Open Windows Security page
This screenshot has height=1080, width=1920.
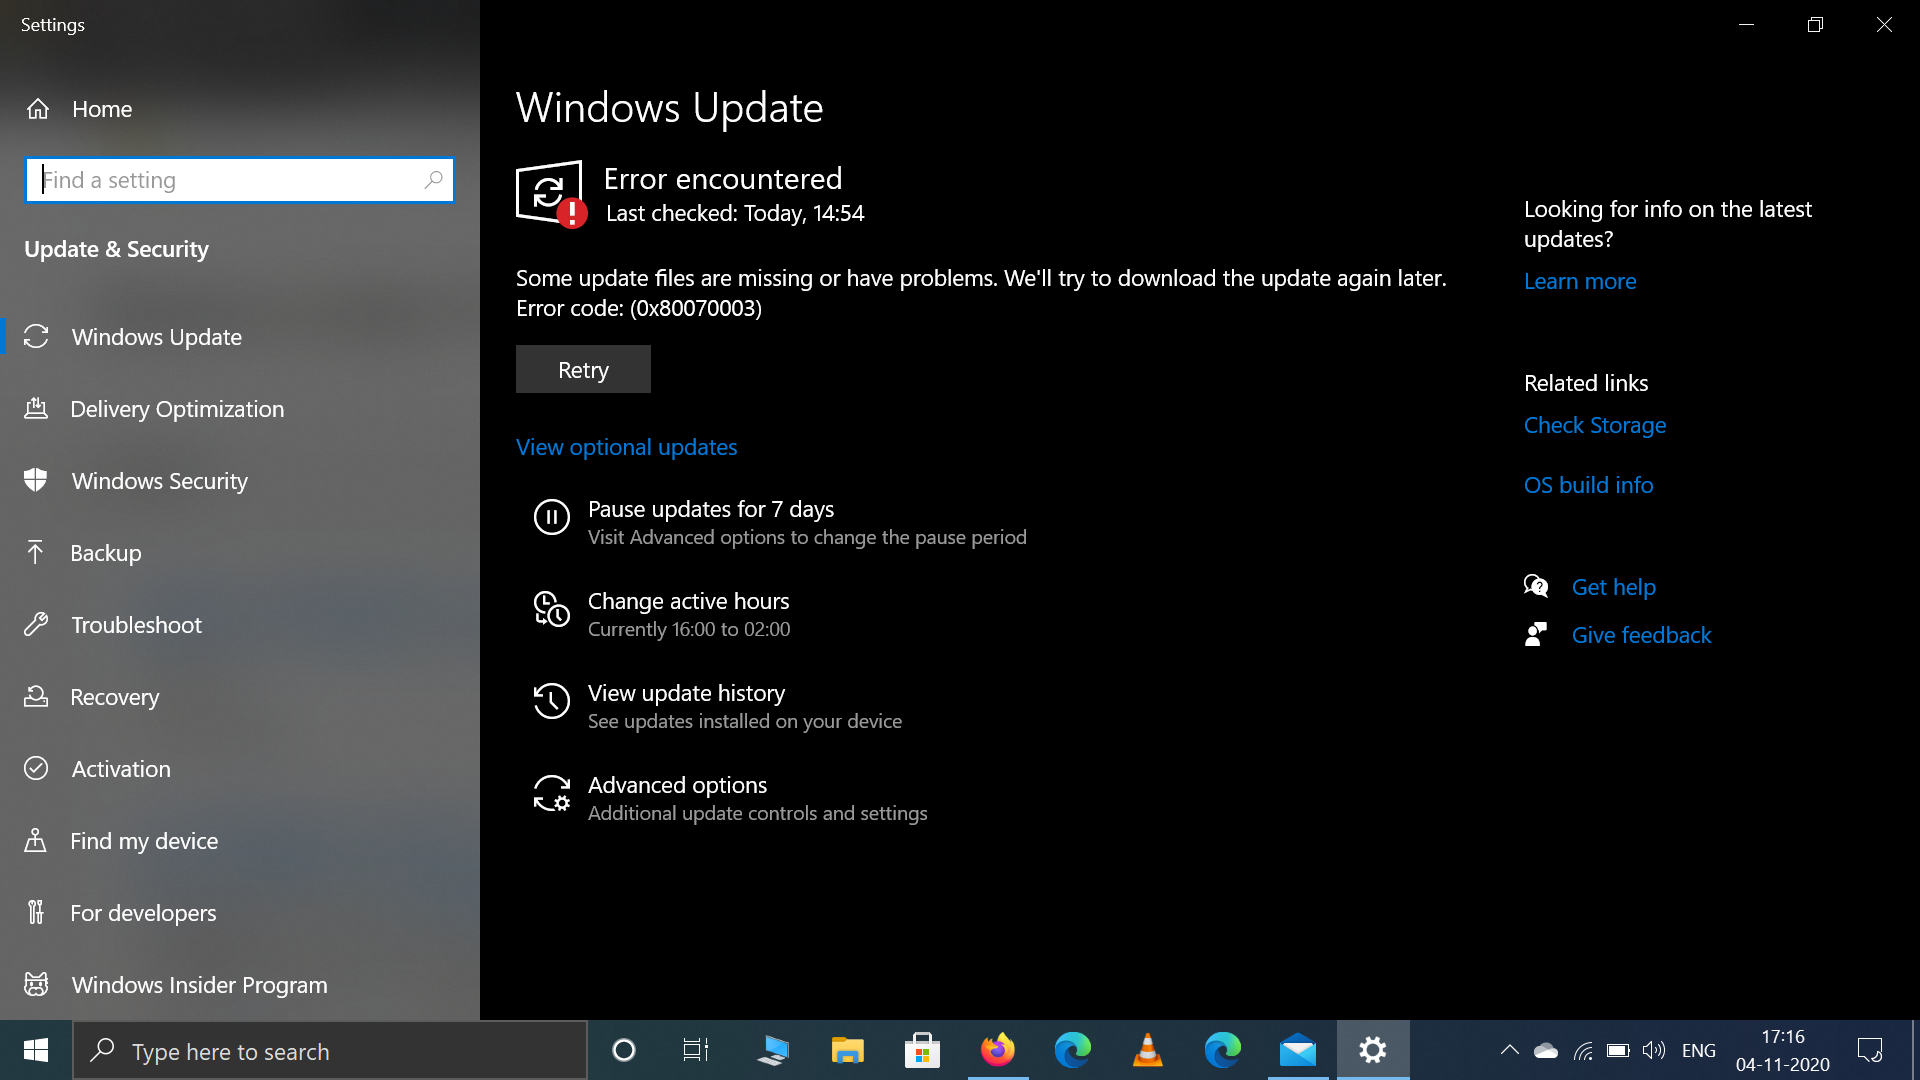click(x=240, y=481)
